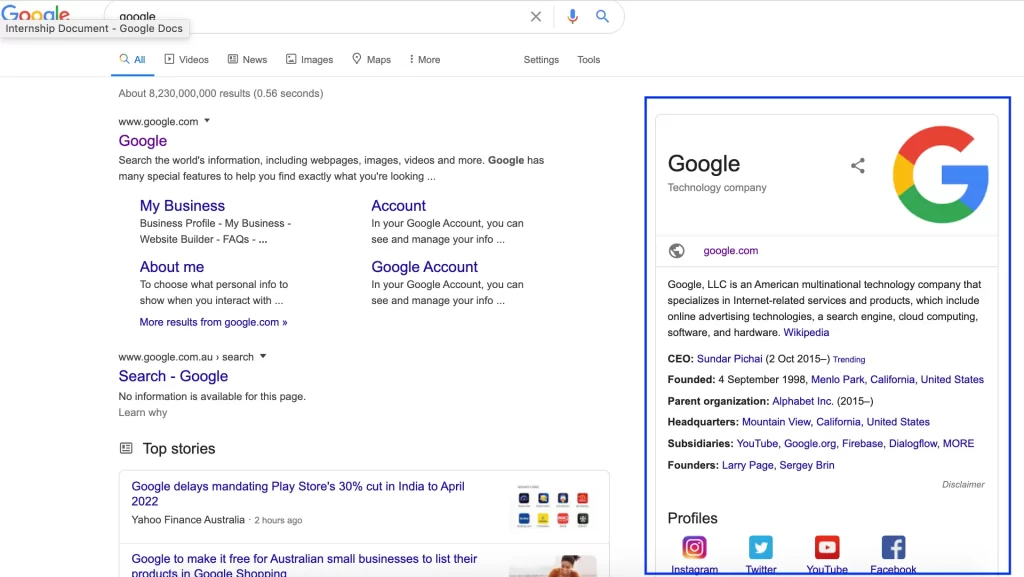Open the My Business sitelink
The height and width of the screenshot is (577, 1024).
182,206
